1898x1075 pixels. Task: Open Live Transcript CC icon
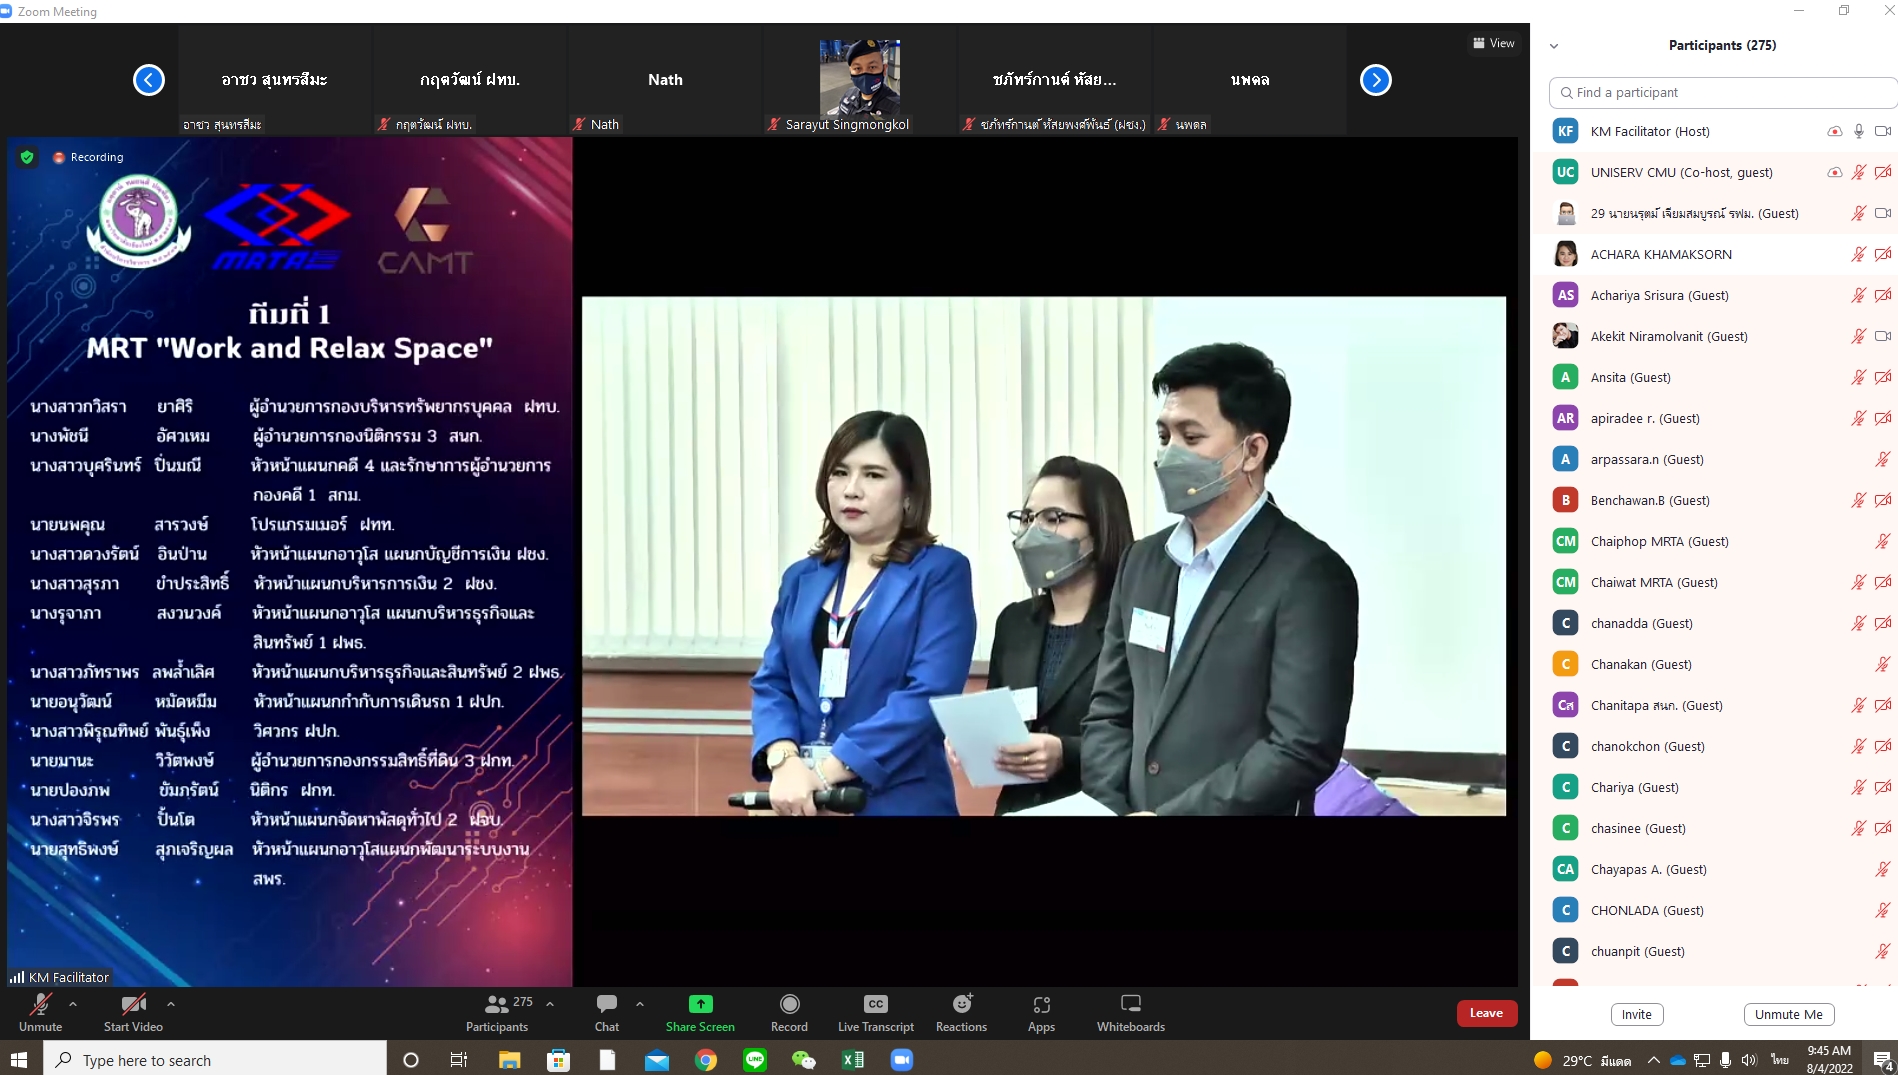tap(875, 1004)
